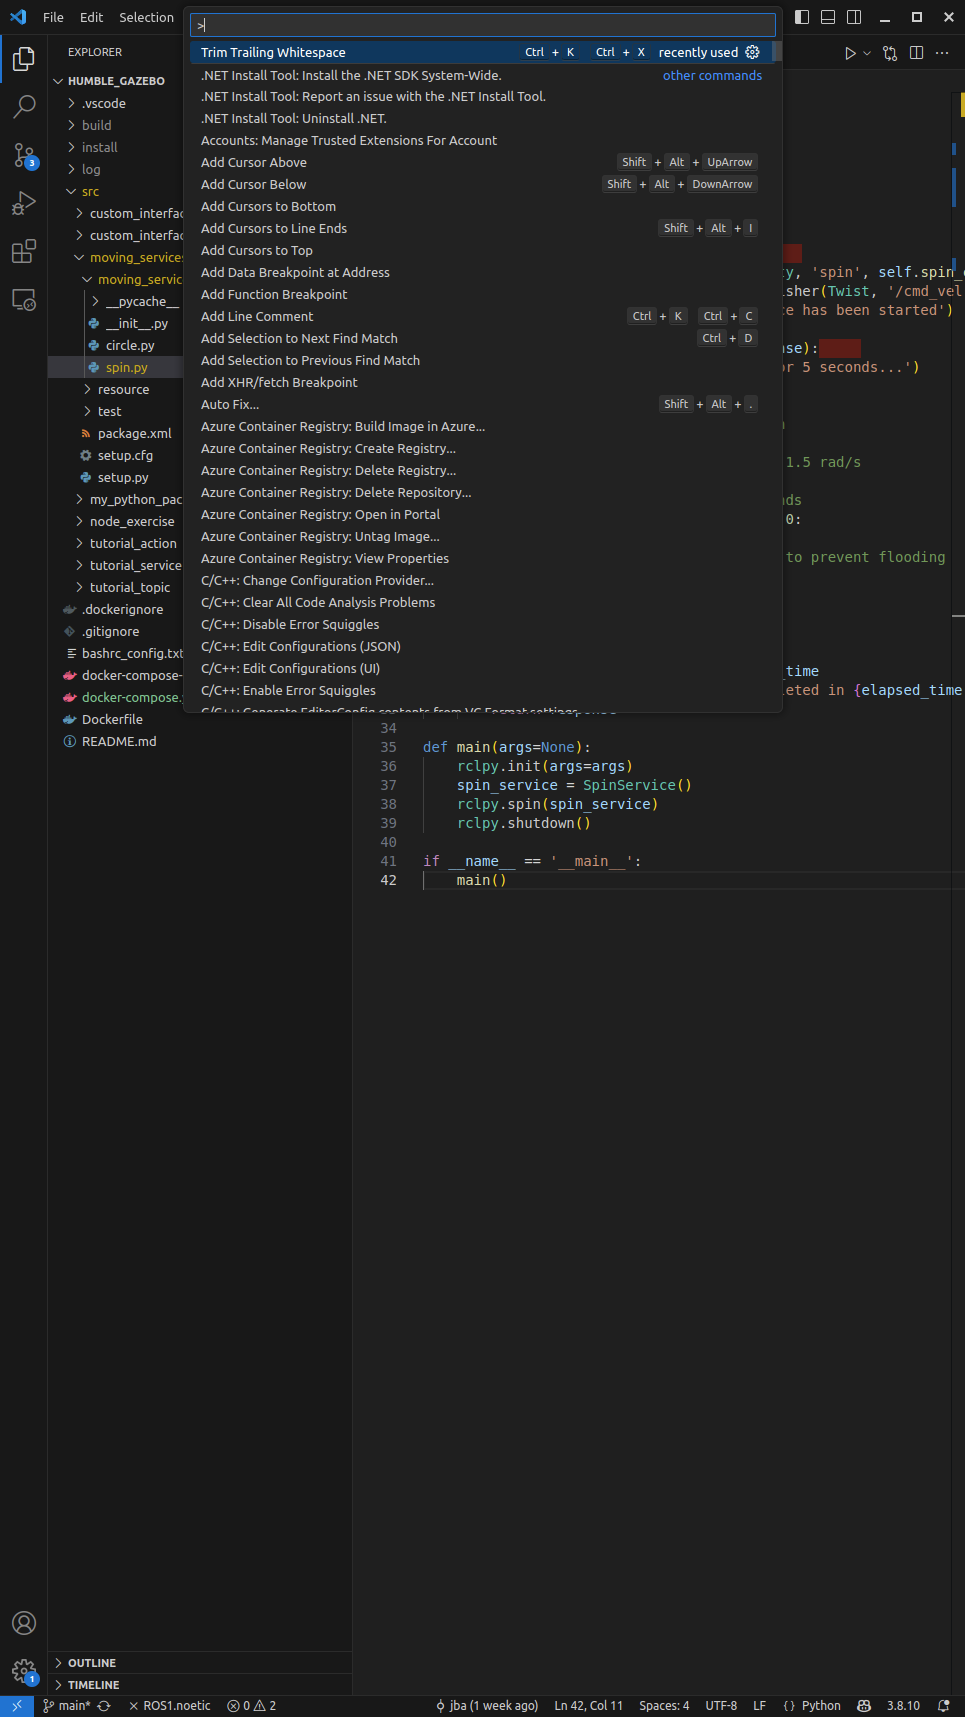965x1717 pixels.
Task: Click the Split Editor Right icon
Action: (916, 53)
